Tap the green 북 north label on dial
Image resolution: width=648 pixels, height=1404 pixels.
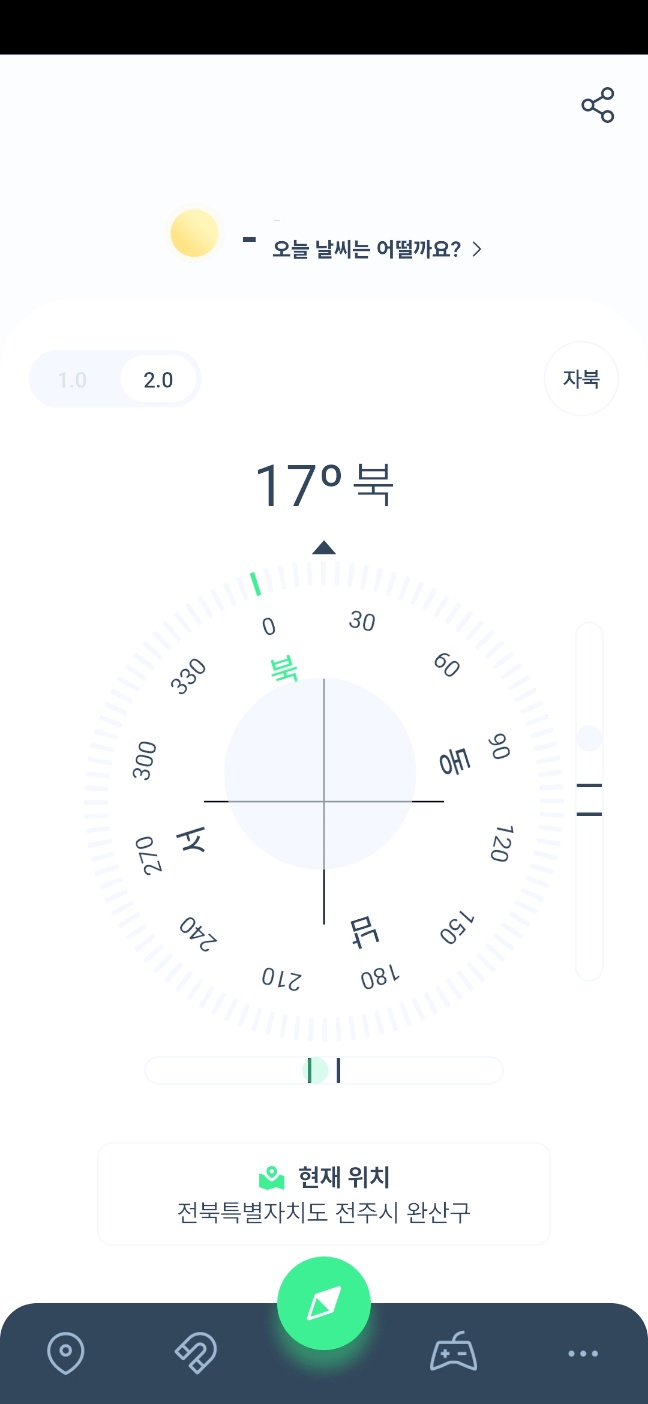pyautogui.click(x=285, y=668)
